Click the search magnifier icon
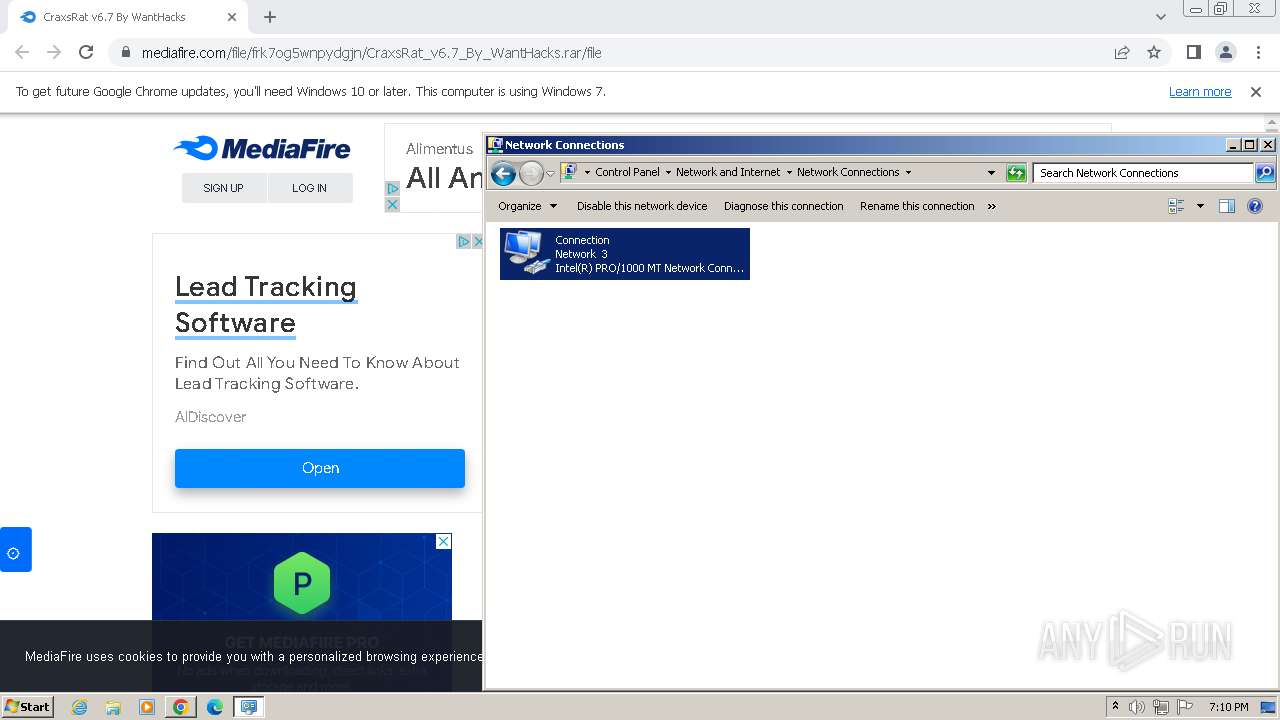This screenshot has height=720, width=1280. [x=1265, y=173]
